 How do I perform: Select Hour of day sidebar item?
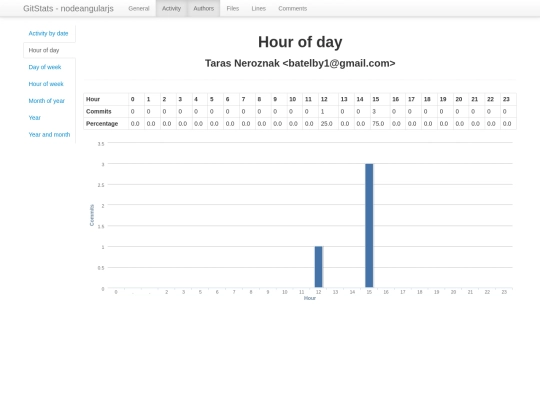[x=49, y=50]
